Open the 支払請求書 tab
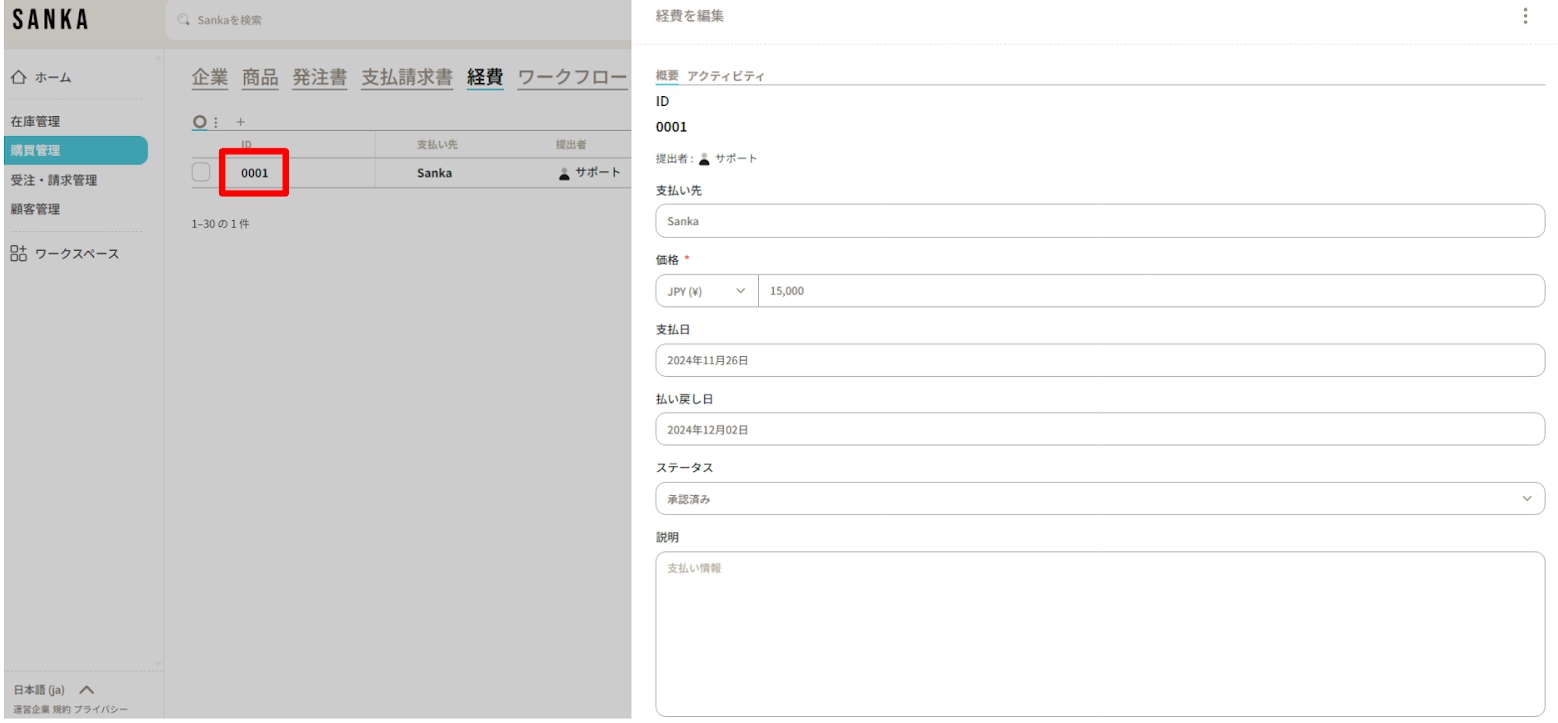Screen dimensions: 1558x723 [x=406, y=77]
